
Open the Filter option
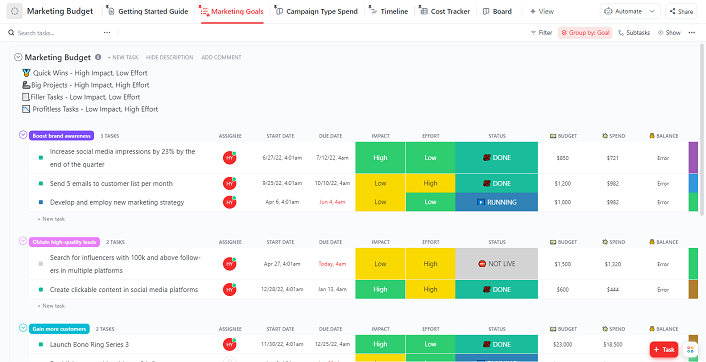tap(542, 33)
